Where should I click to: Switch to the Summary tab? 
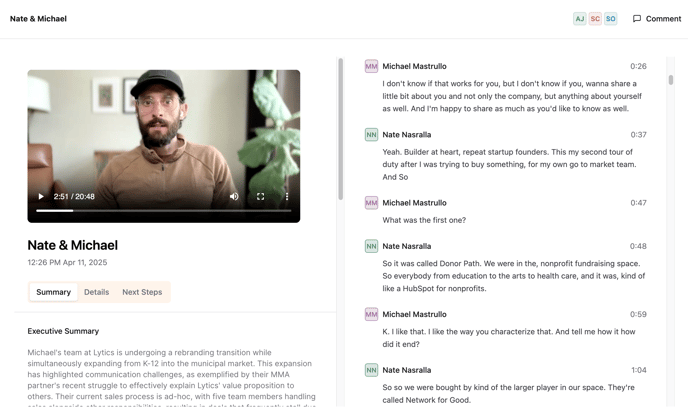pos(54,292)
